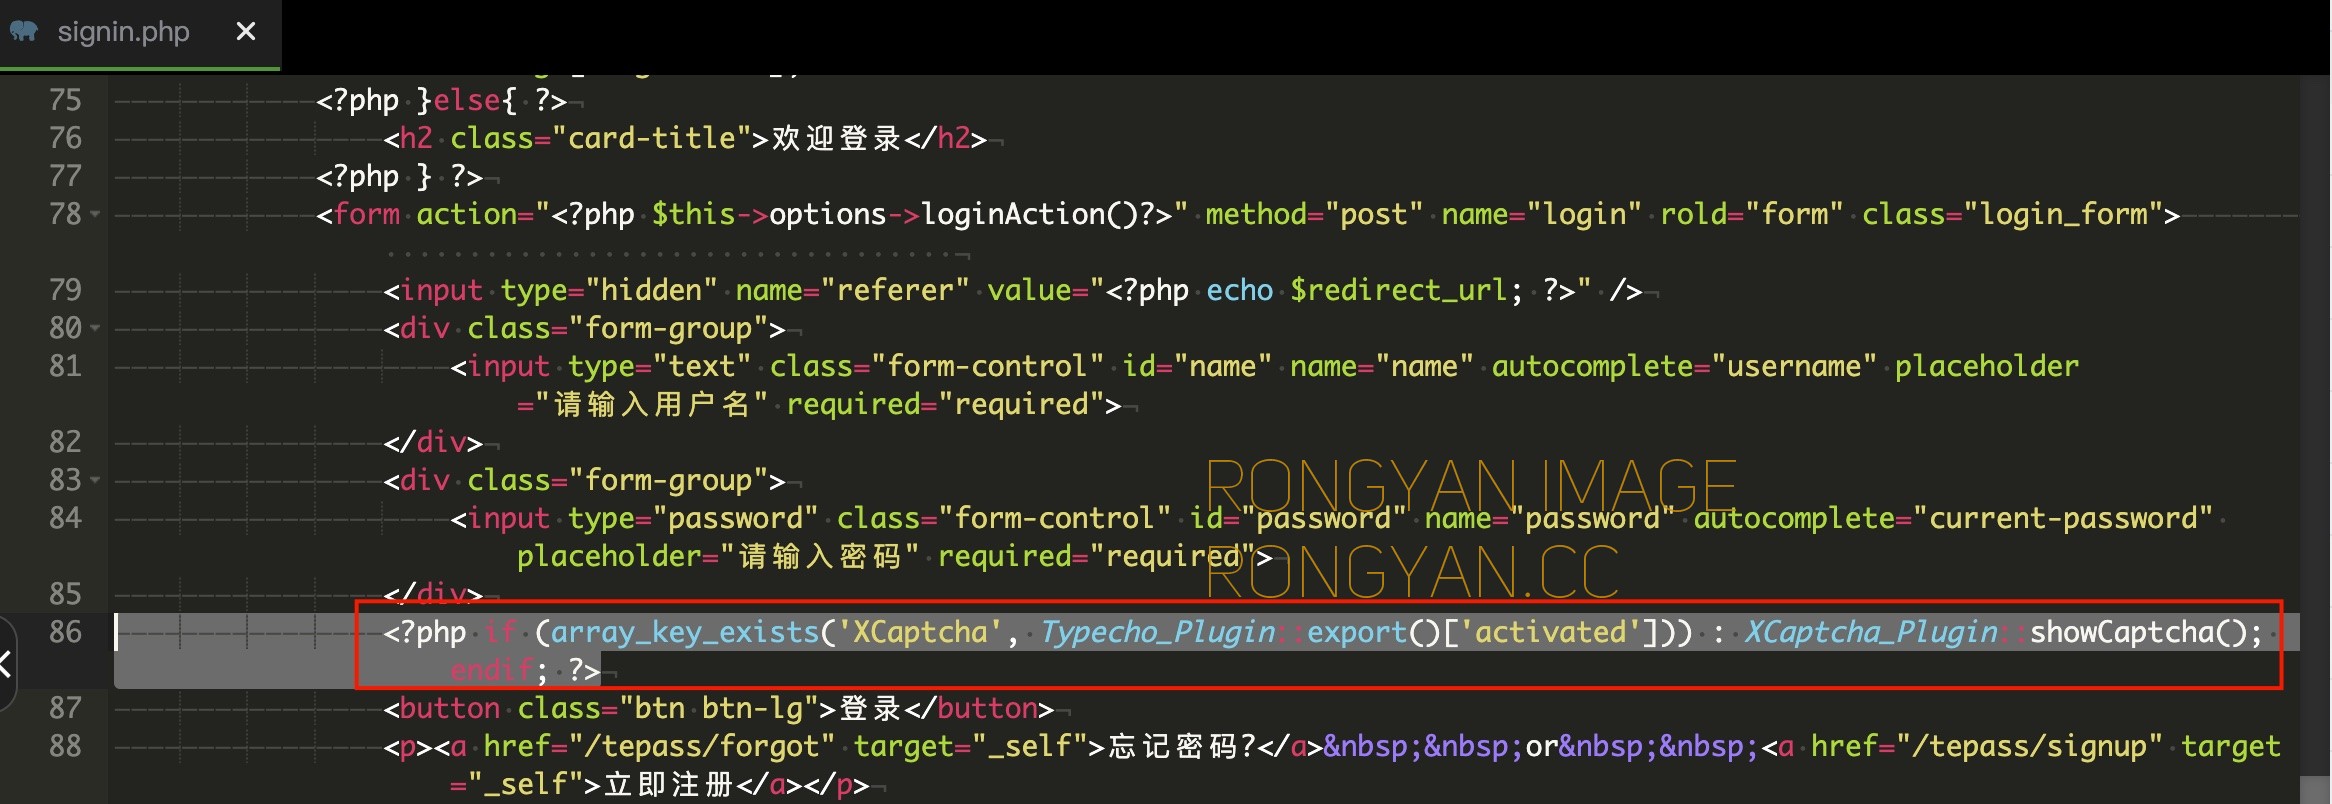The width and height of the screenshot is (2332, 804).
Task: Click the placeholder text "请输入密码"
Action: click(x=820, y=556)
